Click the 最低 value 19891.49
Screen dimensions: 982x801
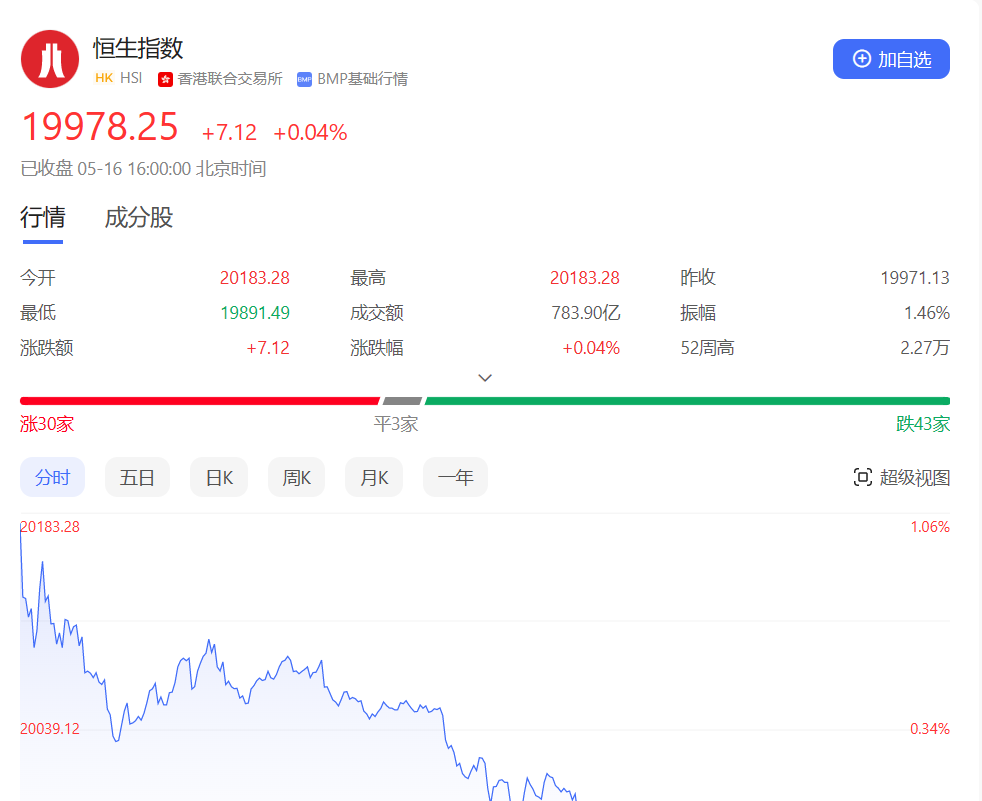click(255, 313)
